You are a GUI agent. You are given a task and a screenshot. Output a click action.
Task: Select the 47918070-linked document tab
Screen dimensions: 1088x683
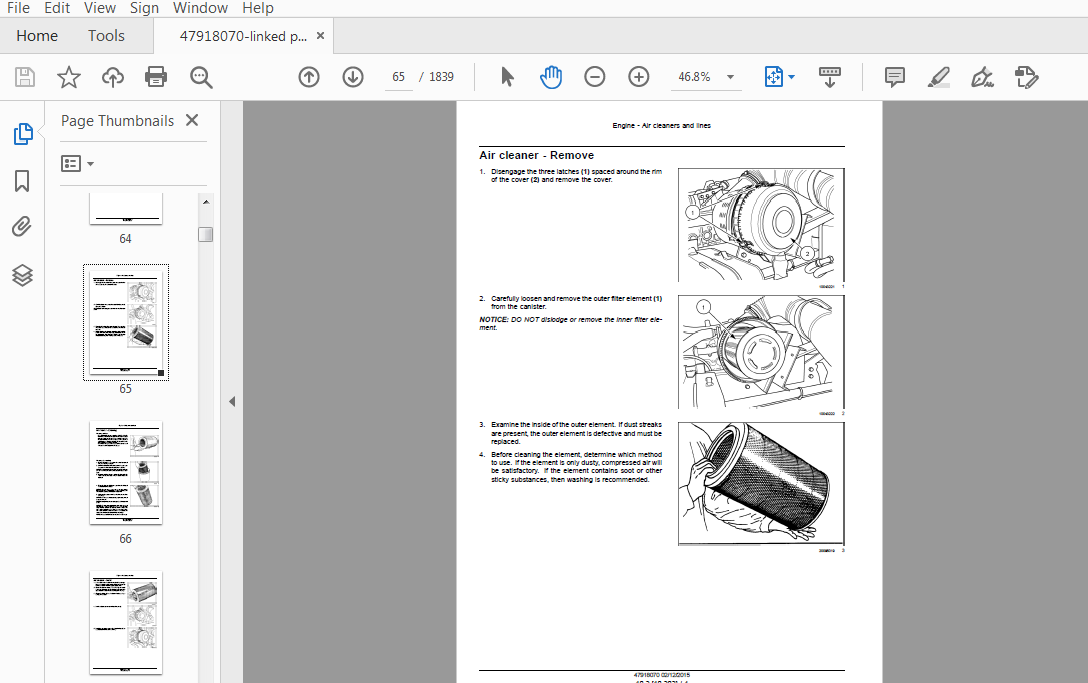pos(243,36)
